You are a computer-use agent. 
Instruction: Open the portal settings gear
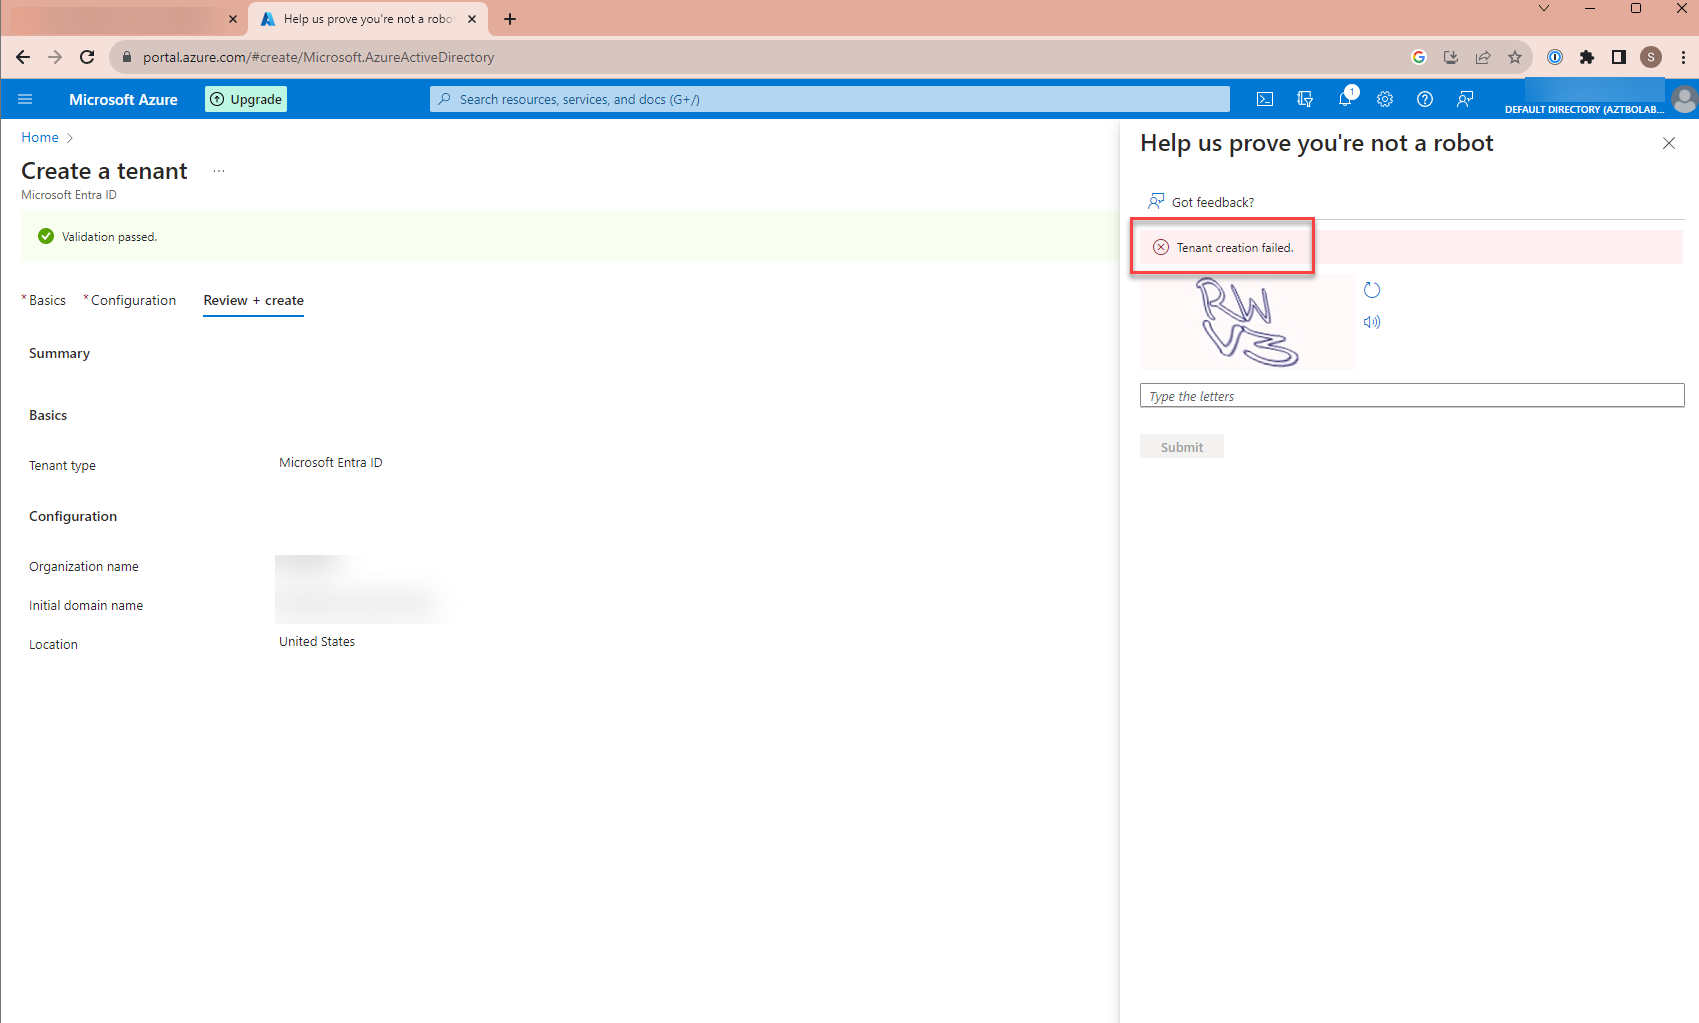click(x=1385, y=99)
